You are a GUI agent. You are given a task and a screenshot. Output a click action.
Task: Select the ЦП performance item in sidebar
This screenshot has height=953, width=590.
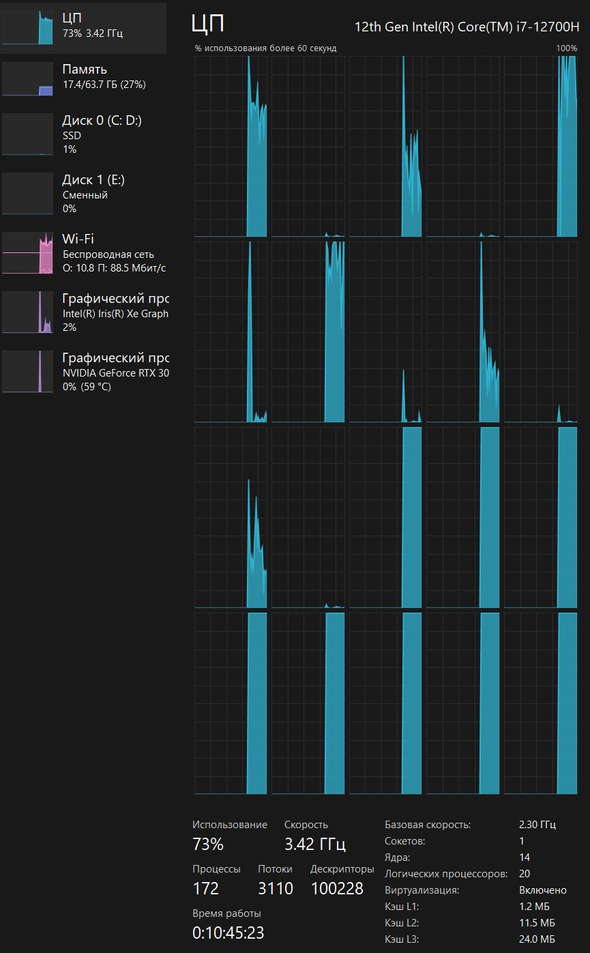[x=83, y=27]
